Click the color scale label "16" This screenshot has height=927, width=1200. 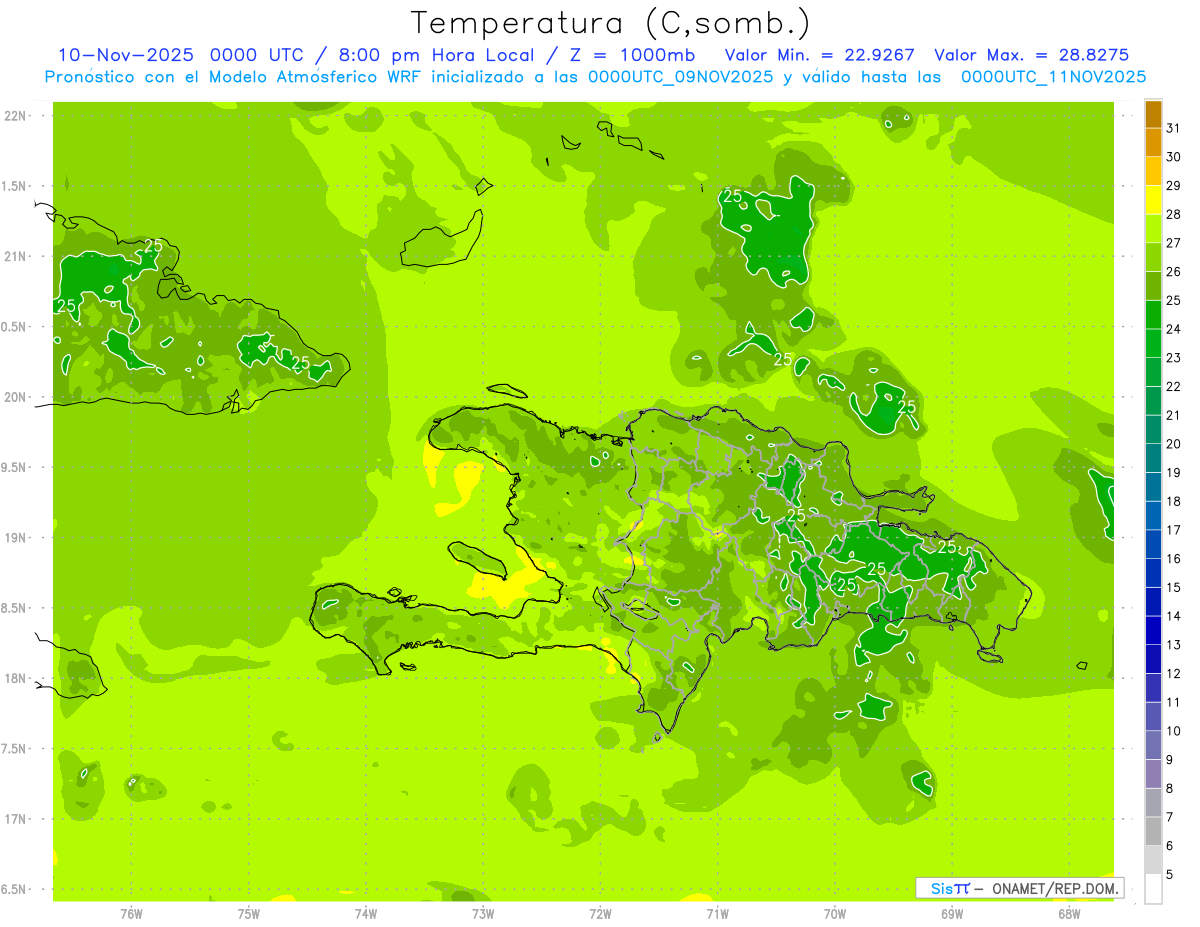pyautogui.click(x=1174, y=559)
